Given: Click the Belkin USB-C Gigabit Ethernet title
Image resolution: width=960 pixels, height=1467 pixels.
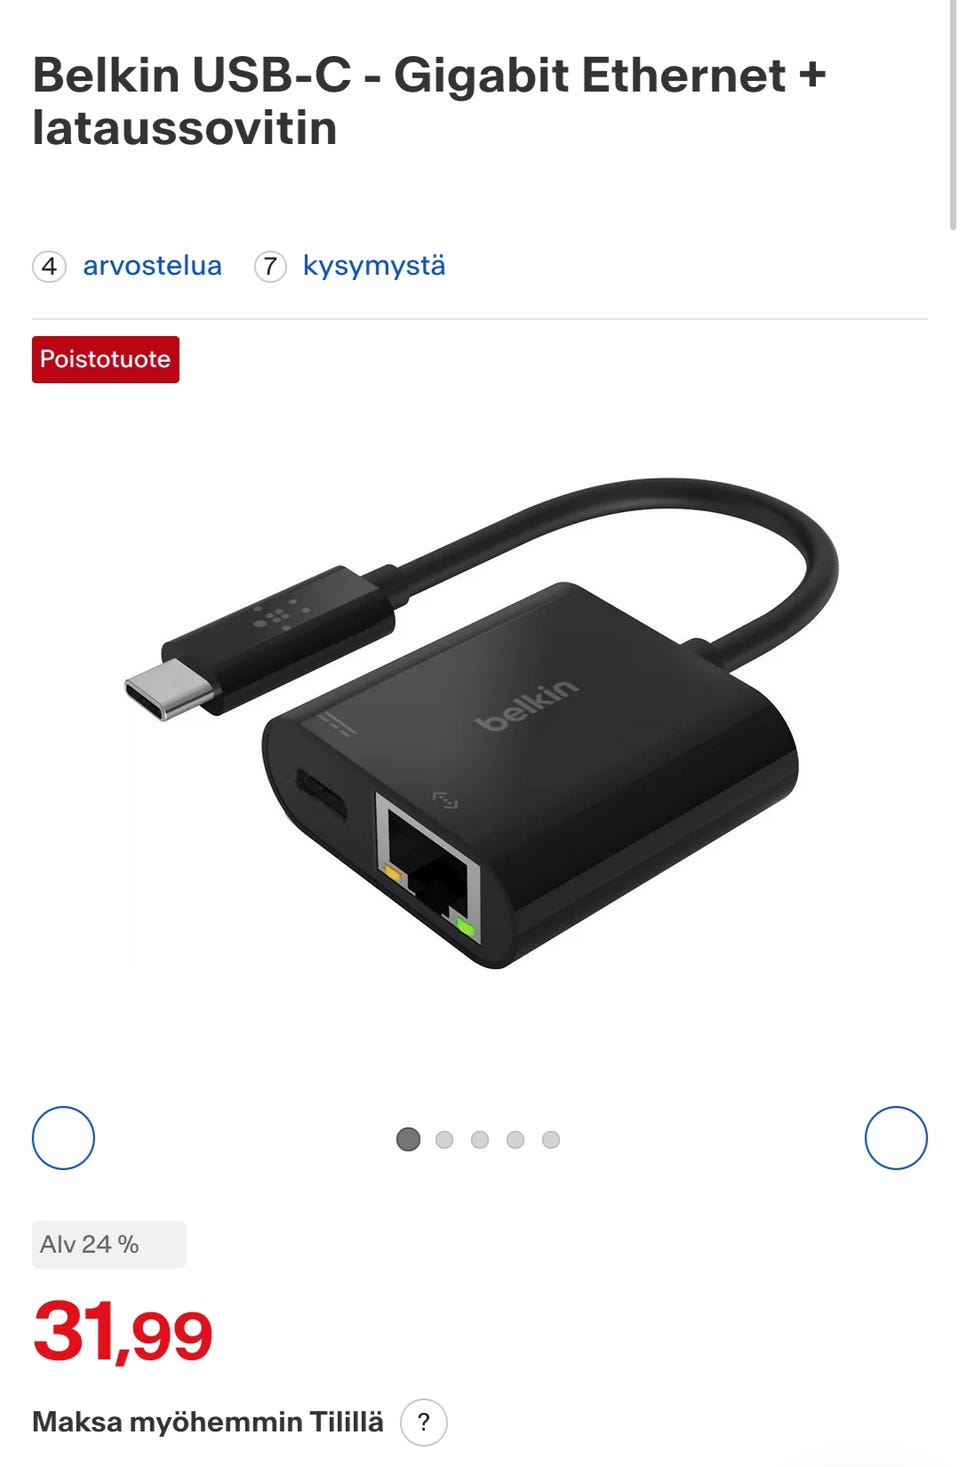Looking at the screenshot, I should (430, 101).
